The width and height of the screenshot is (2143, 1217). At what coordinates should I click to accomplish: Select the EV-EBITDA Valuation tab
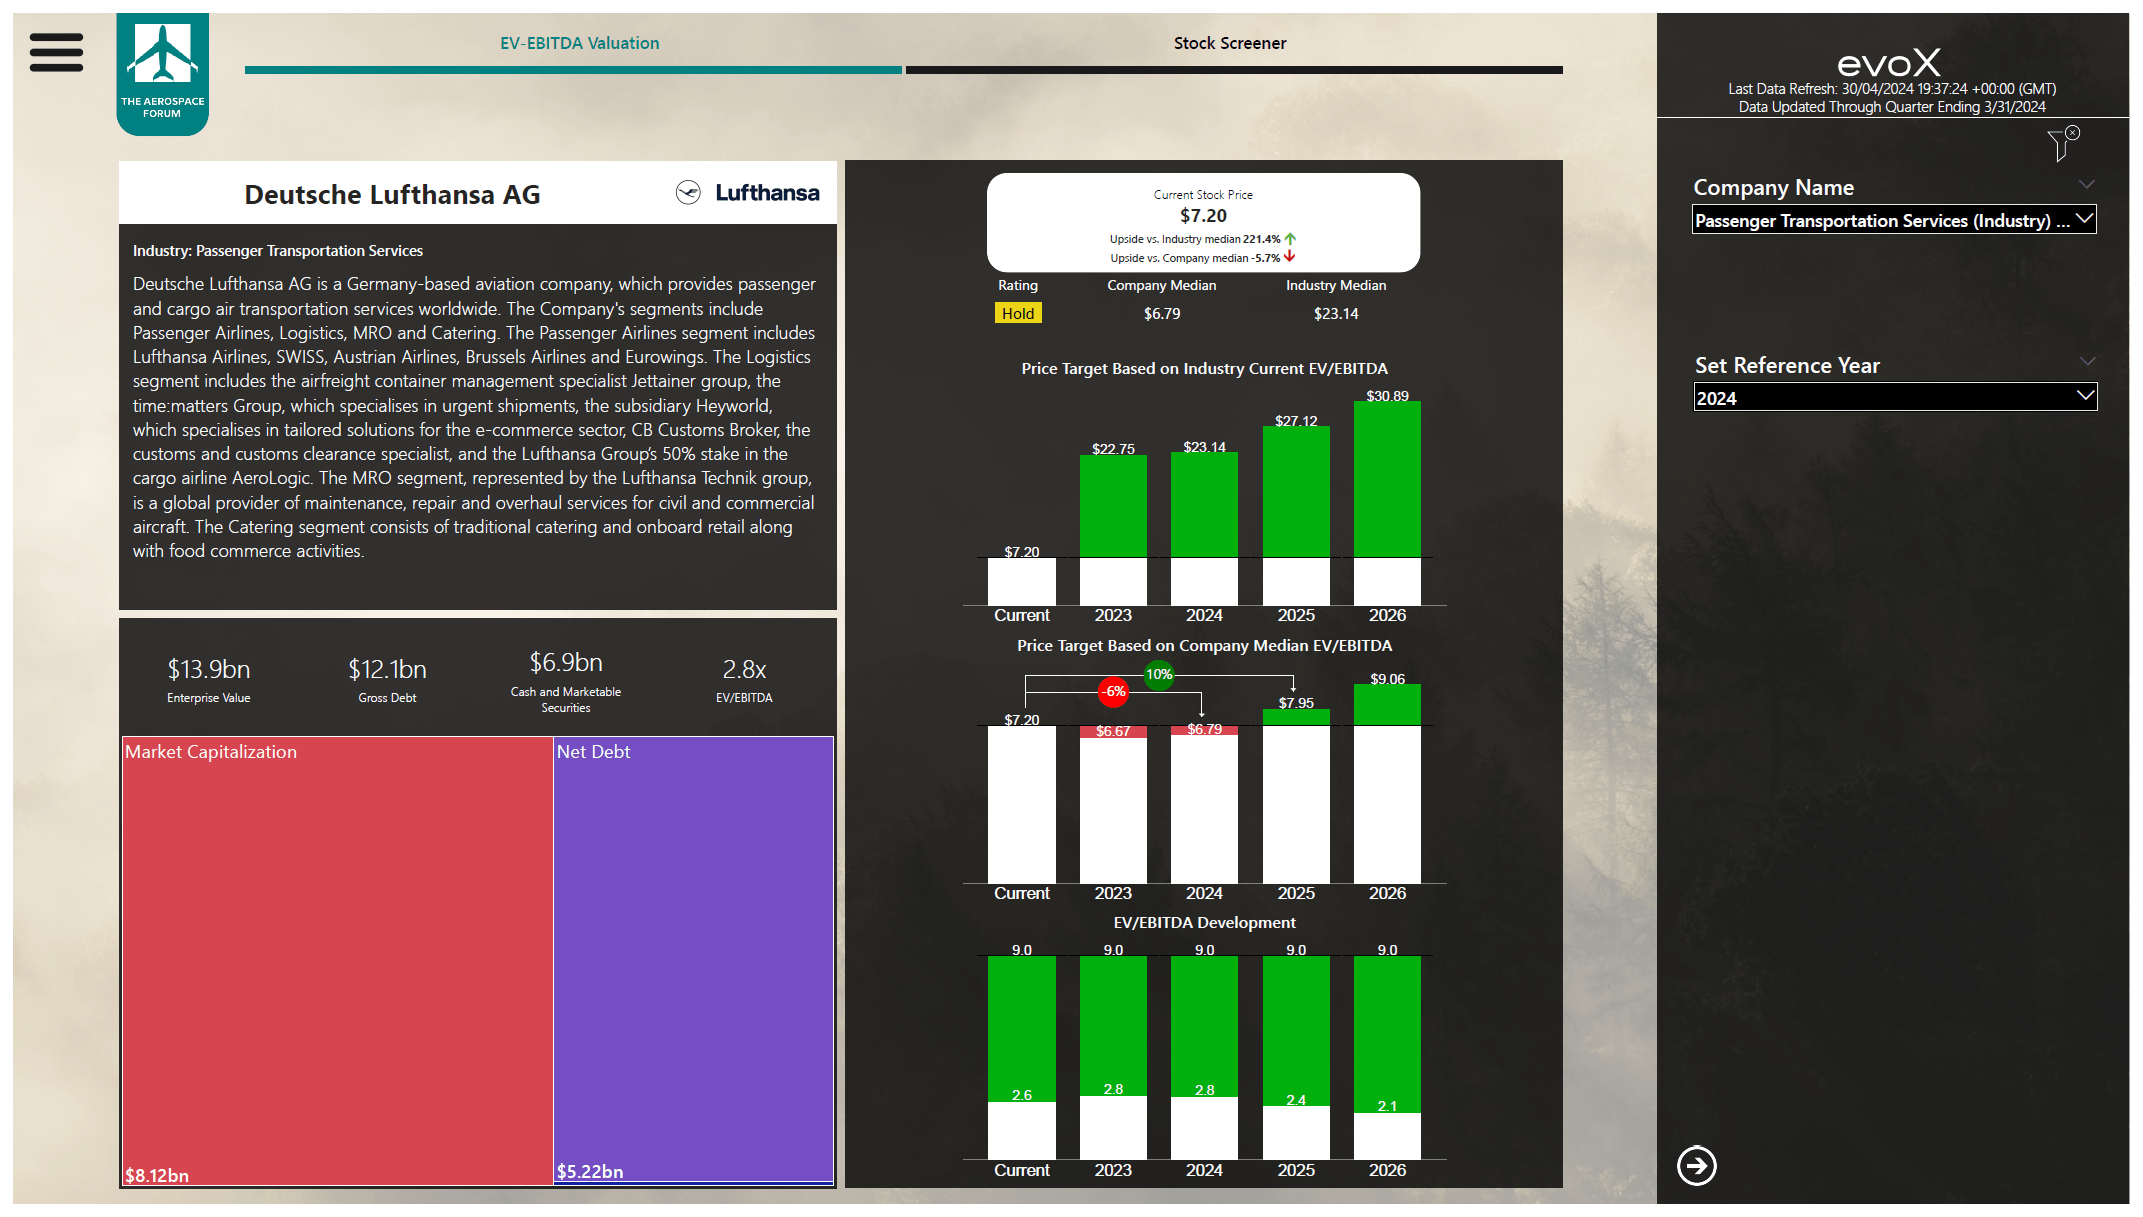579,44
